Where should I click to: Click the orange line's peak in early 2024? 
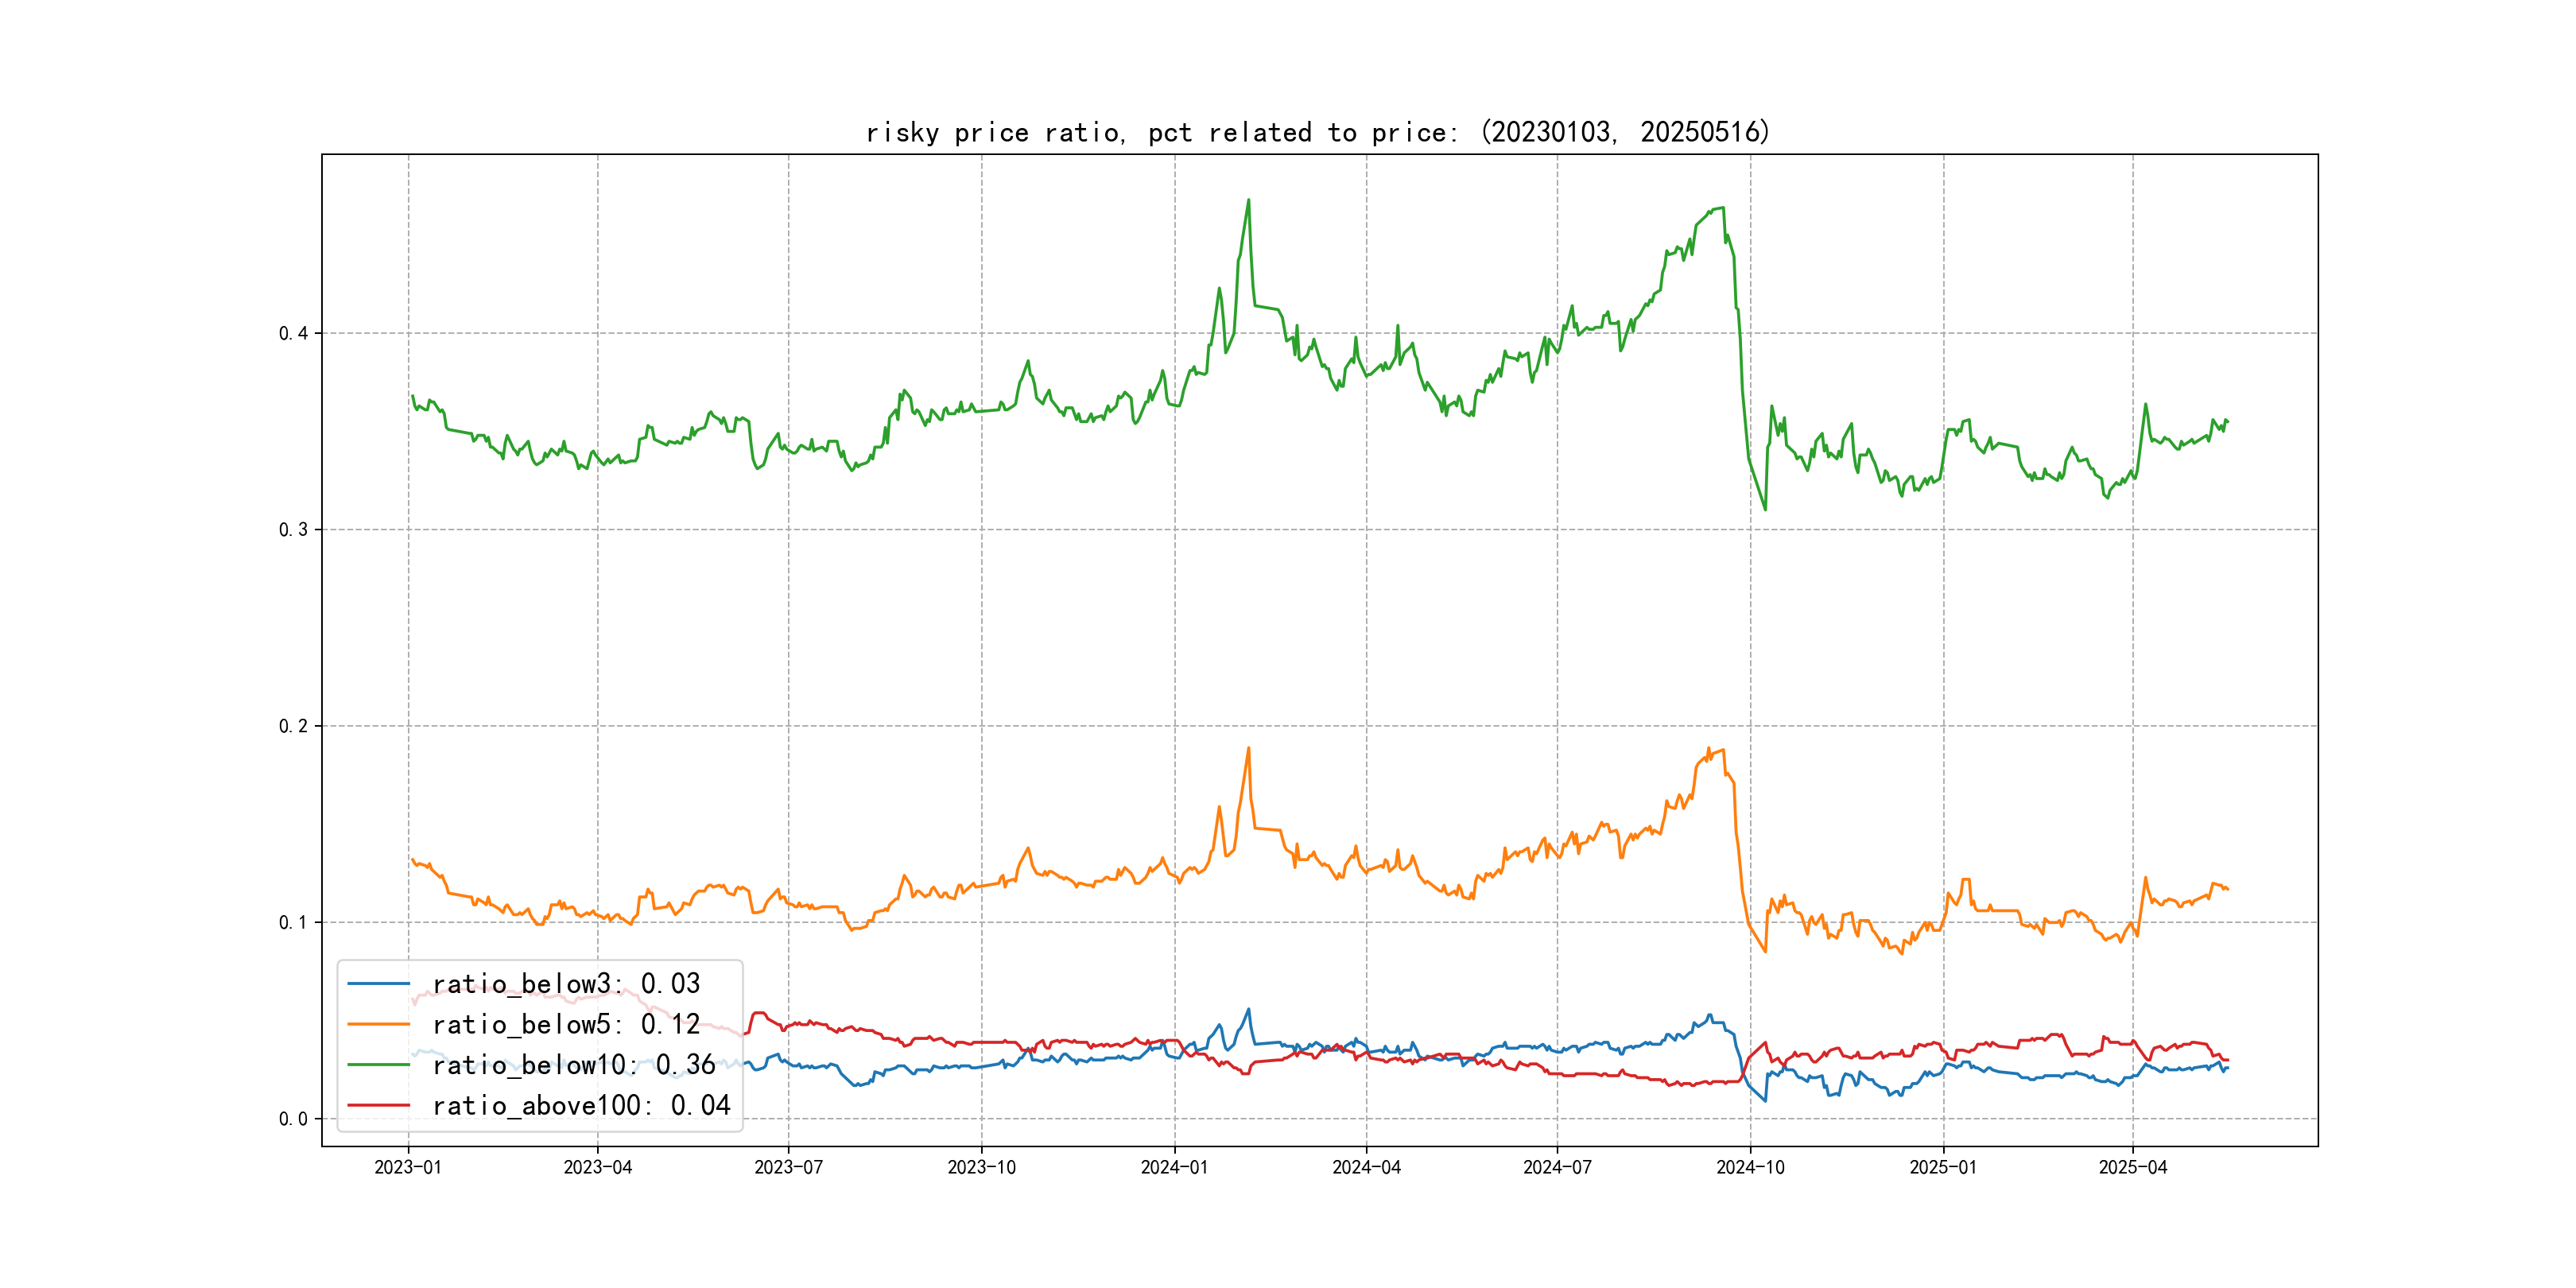[1248, 748]
